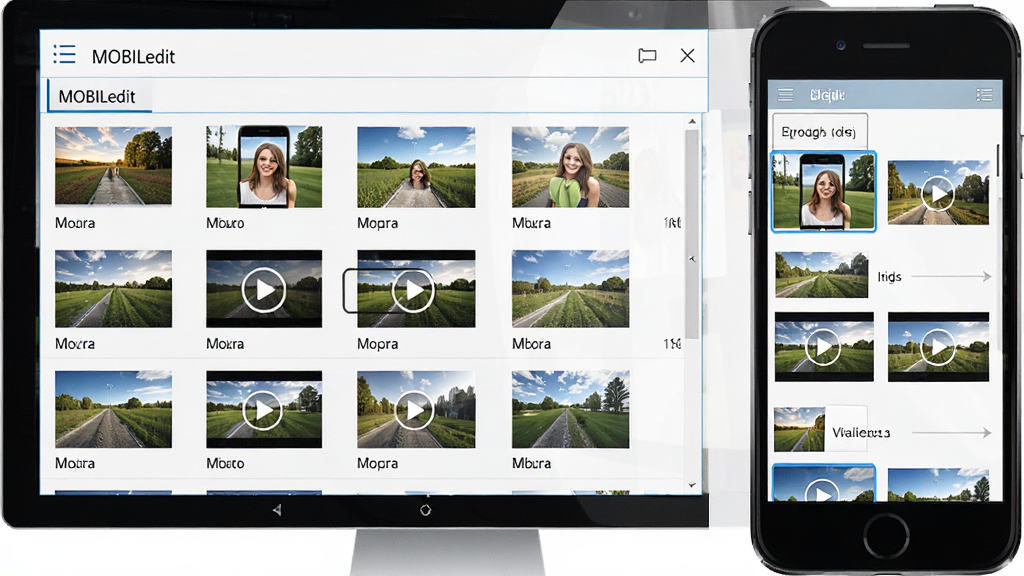Play the video with rounded rectangle overlay
This screenshot has height=576, width=1024.
(414, 289)
